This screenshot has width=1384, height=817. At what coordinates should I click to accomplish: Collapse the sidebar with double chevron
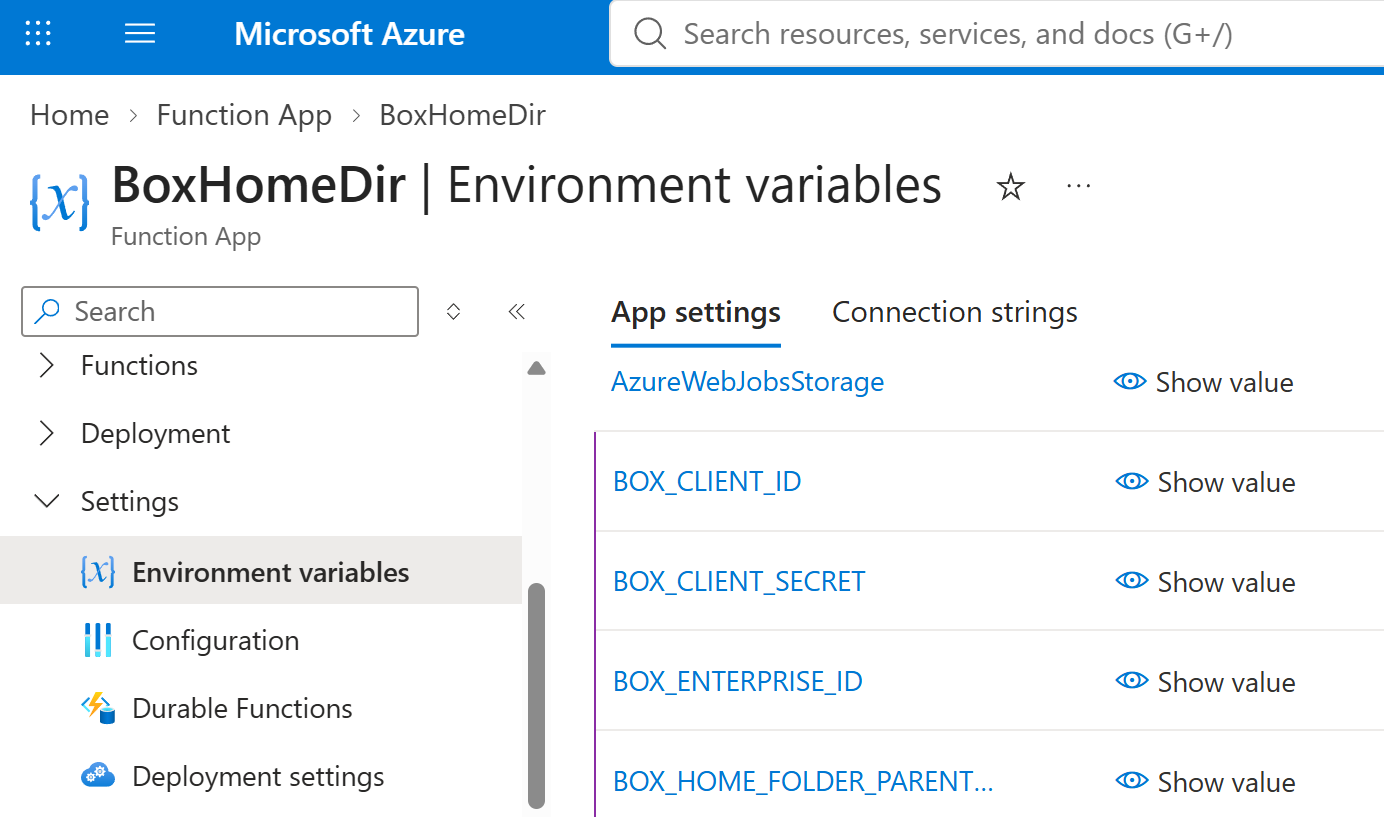[516, 312]
